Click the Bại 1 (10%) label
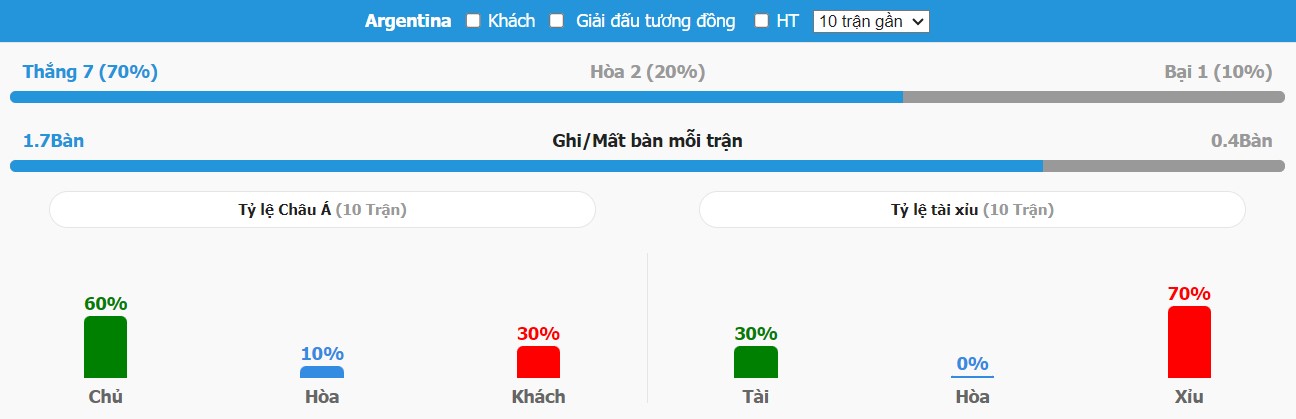This screenshot has height=419, width=1296. (x=1218, y=72)
